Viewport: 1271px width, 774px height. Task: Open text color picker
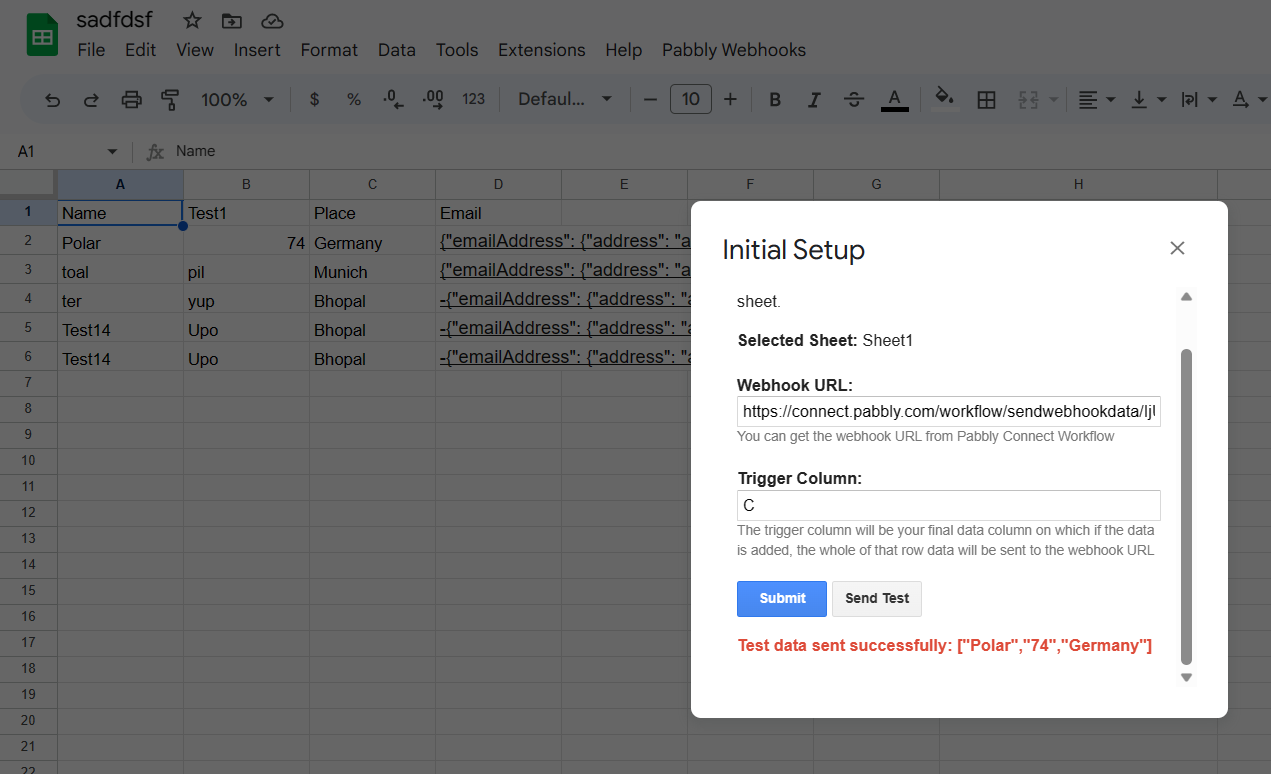point(895,99)
